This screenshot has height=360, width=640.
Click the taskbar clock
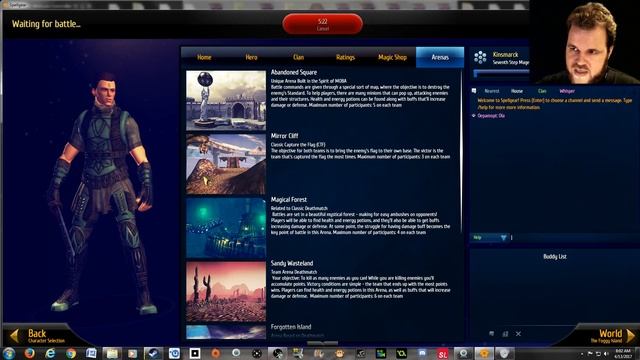[623, 353]
